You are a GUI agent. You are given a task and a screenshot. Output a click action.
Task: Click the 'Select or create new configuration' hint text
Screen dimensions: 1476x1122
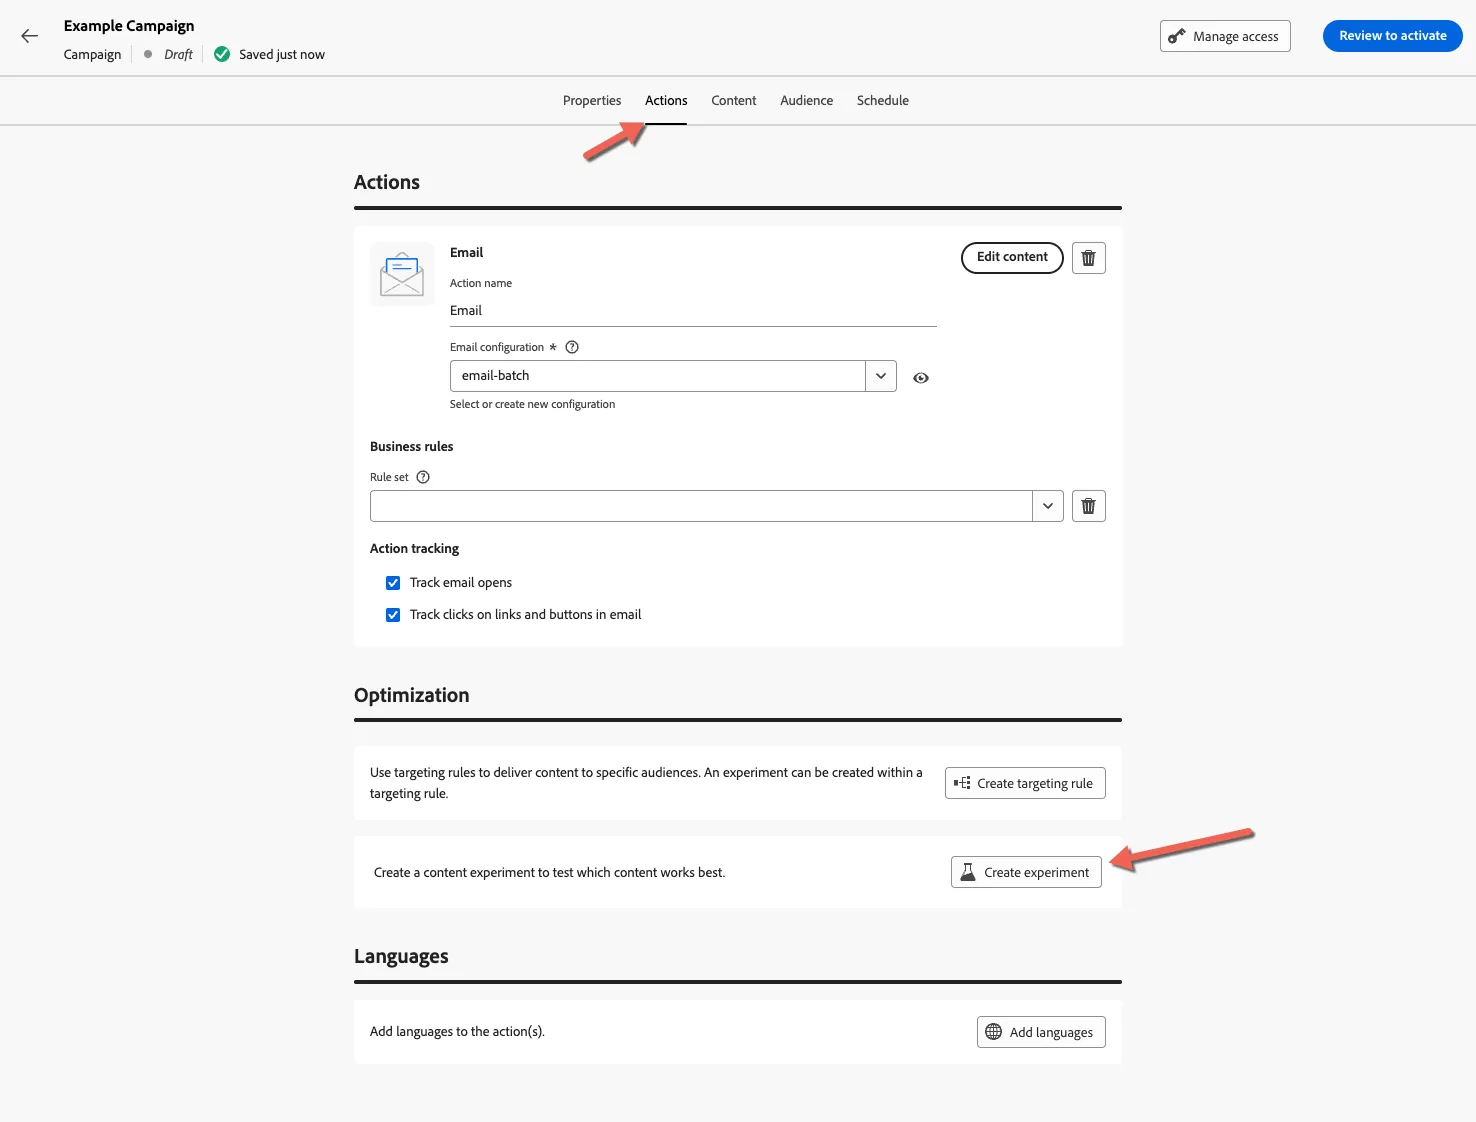(532, 404)
